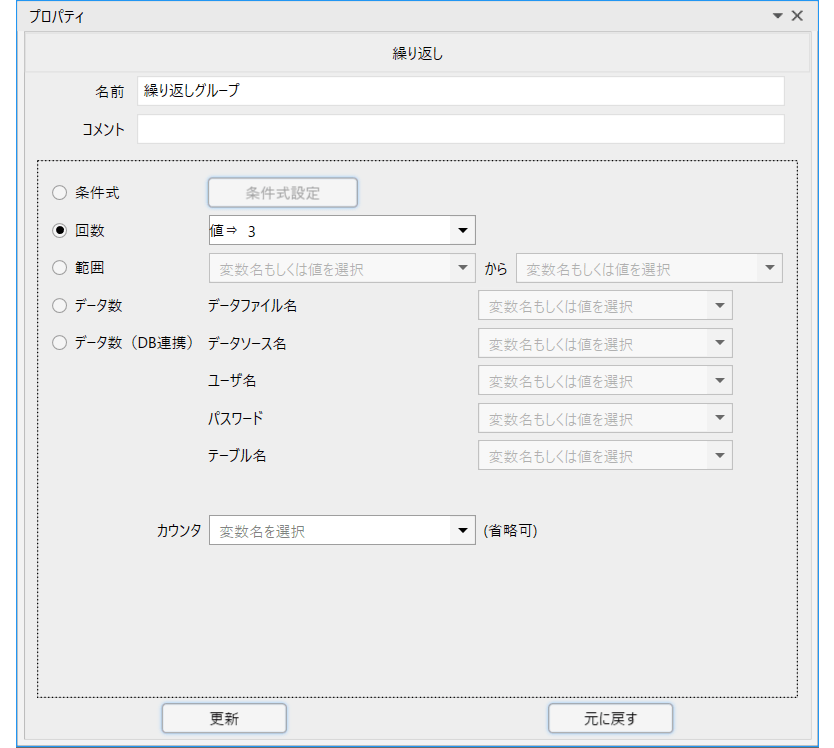Select the 条件式 radio button

[x=59, y=192]
